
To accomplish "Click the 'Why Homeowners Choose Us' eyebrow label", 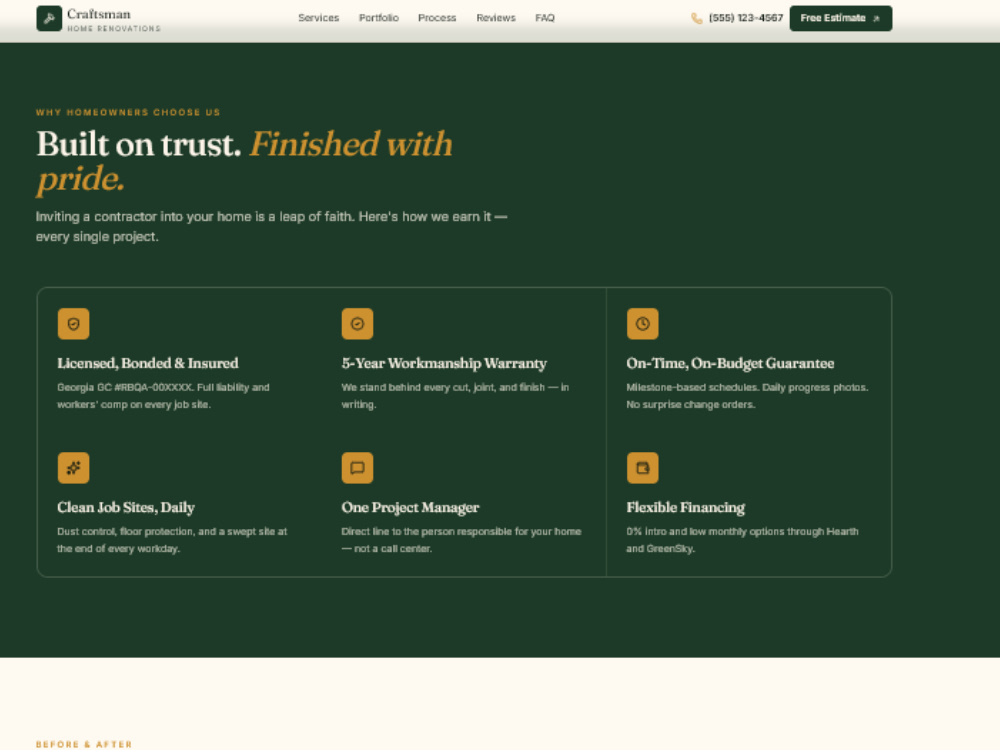I will (x=128, y=112).
